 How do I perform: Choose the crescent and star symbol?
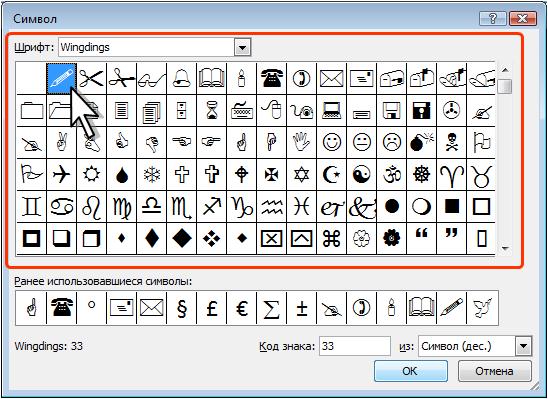[331, 174]
